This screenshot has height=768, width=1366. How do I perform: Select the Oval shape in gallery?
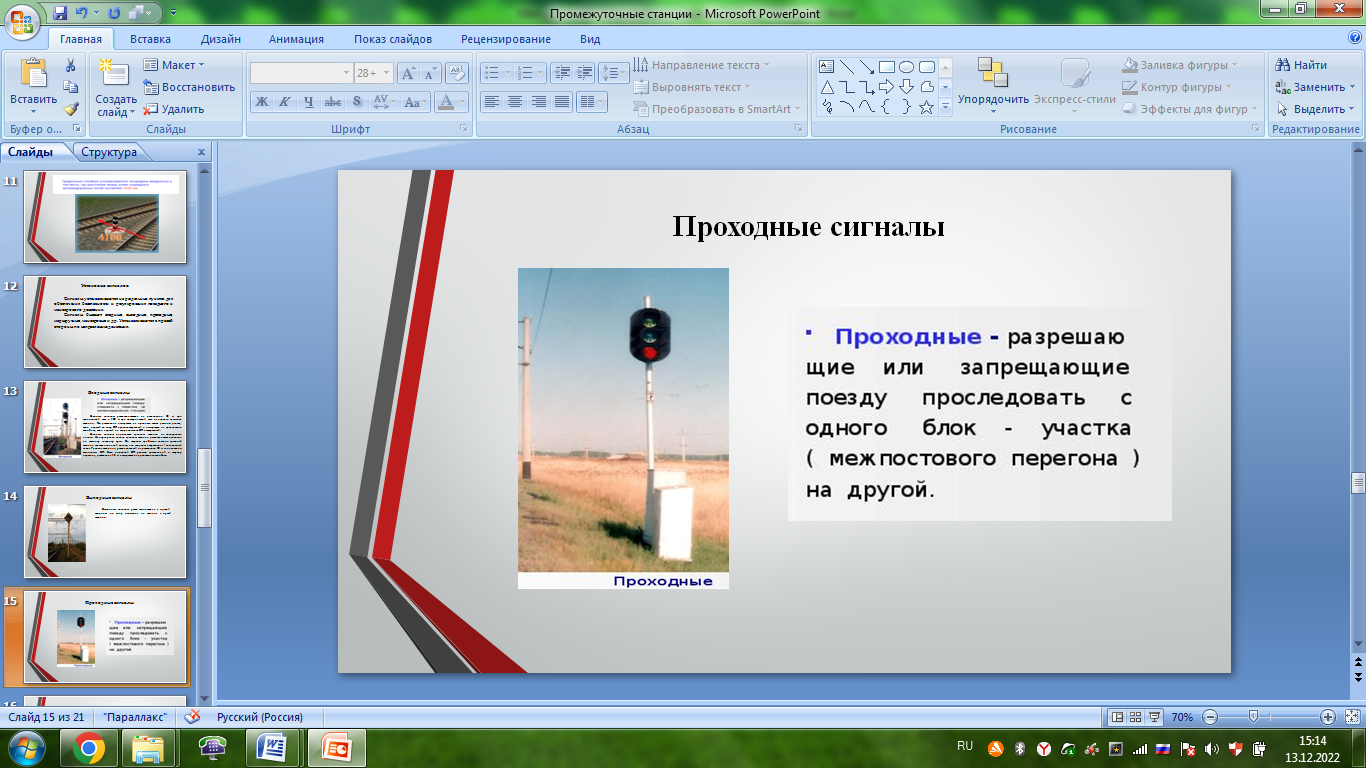(906, 67)
